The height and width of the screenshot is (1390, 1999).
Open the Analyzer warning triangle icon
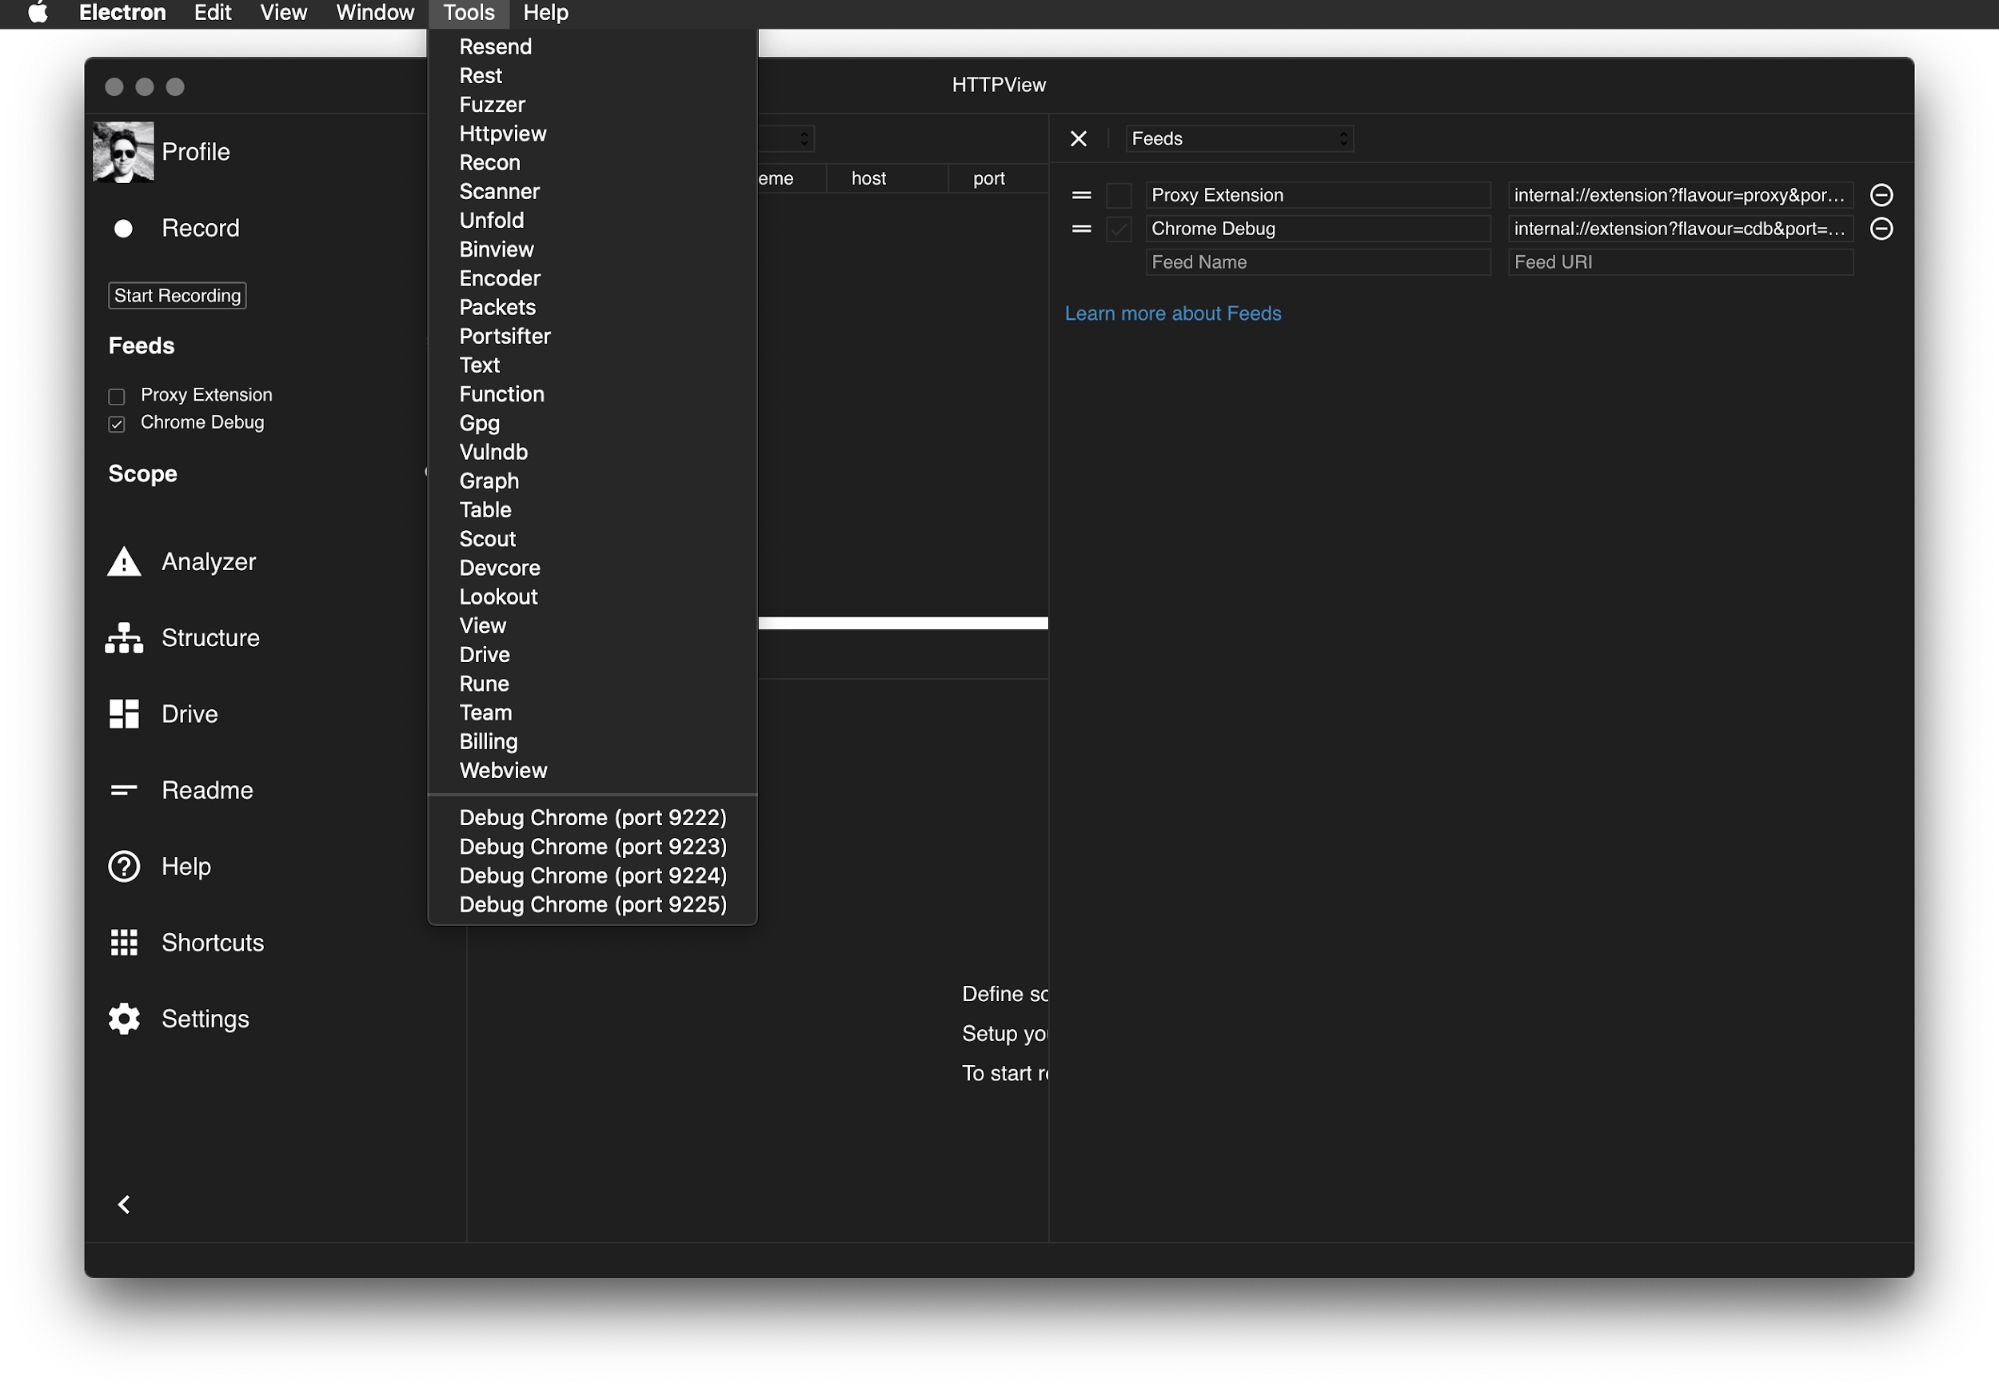coord(124,562)
